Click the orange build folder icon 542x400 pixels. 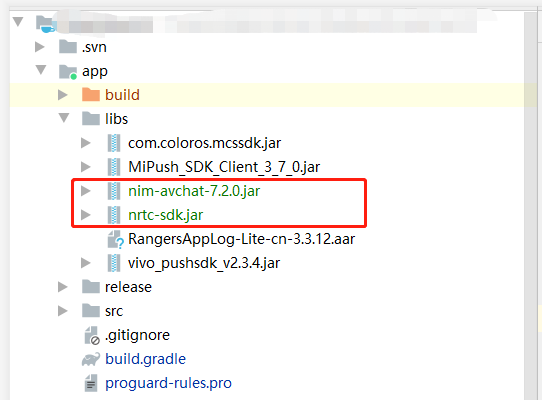pyautogui.click(x=91, y=94)
